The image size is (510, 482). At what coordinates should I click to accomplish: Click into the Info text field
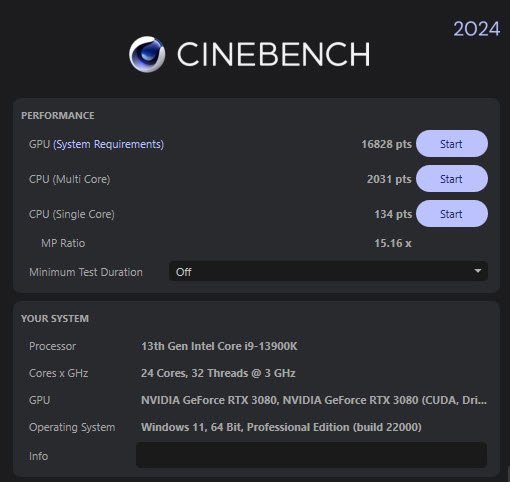311,455
